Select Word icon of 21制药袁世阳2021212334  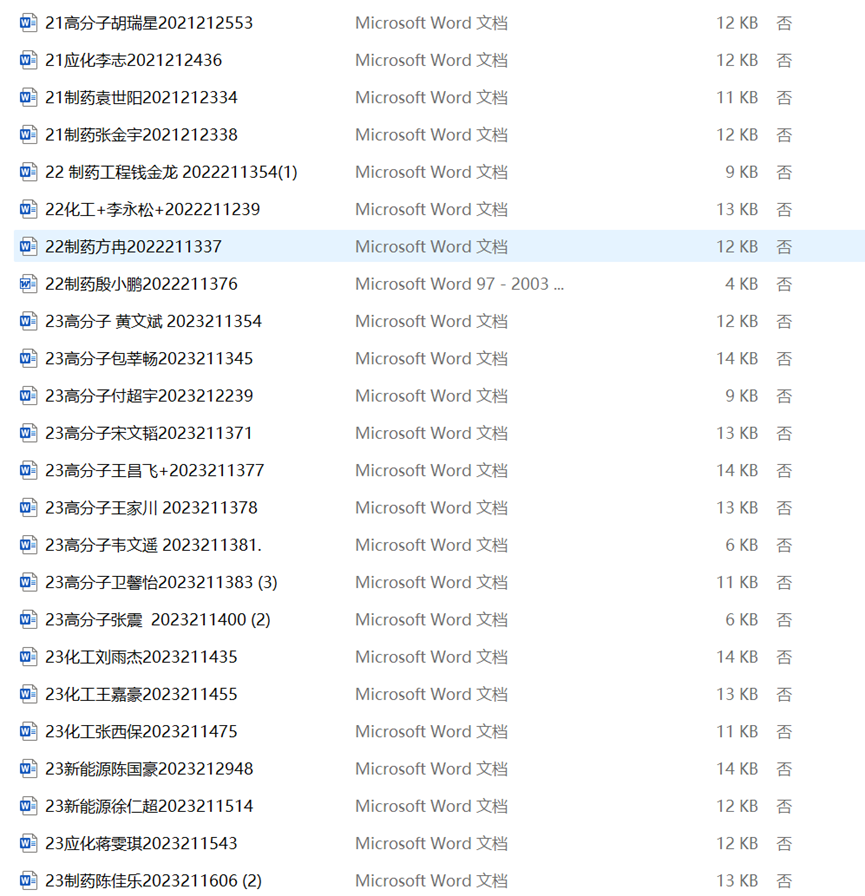coord(29,97)
